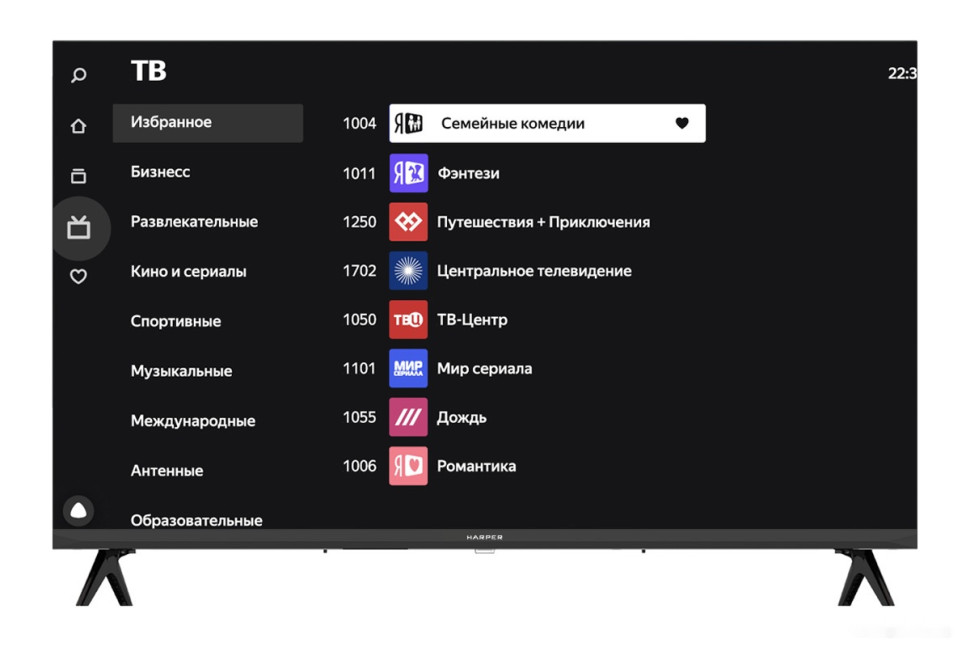Select channel 1006 Романтика
This screenshot has width=970, height=647.
[x=476, y=466]
